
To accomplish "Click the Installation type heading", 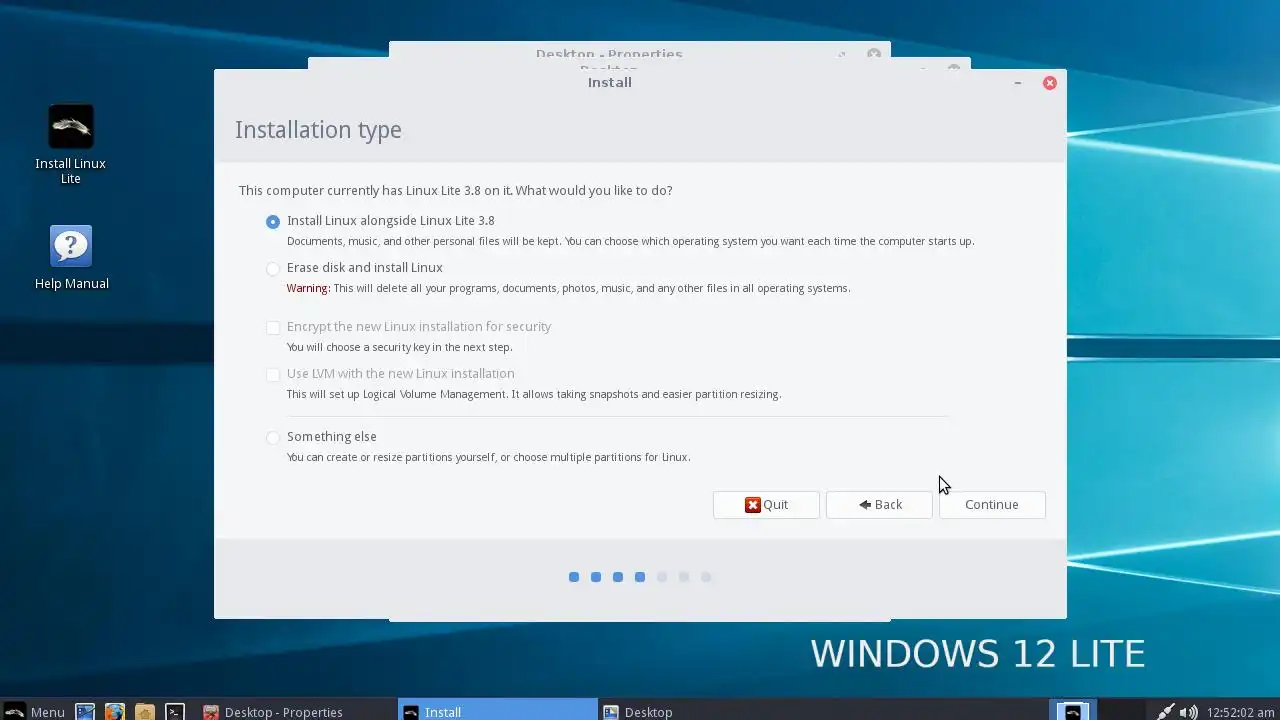I will [318, 130].
